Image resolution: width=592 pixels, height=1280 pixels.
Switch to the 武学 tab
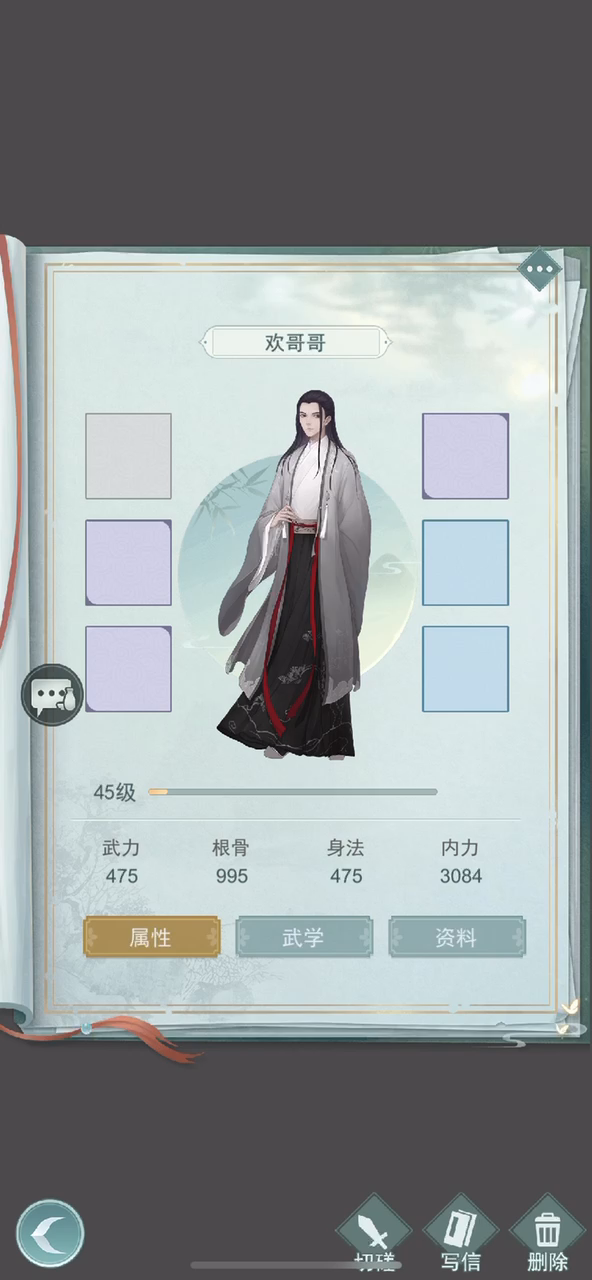pyautogui.click(x=303, y=937)
